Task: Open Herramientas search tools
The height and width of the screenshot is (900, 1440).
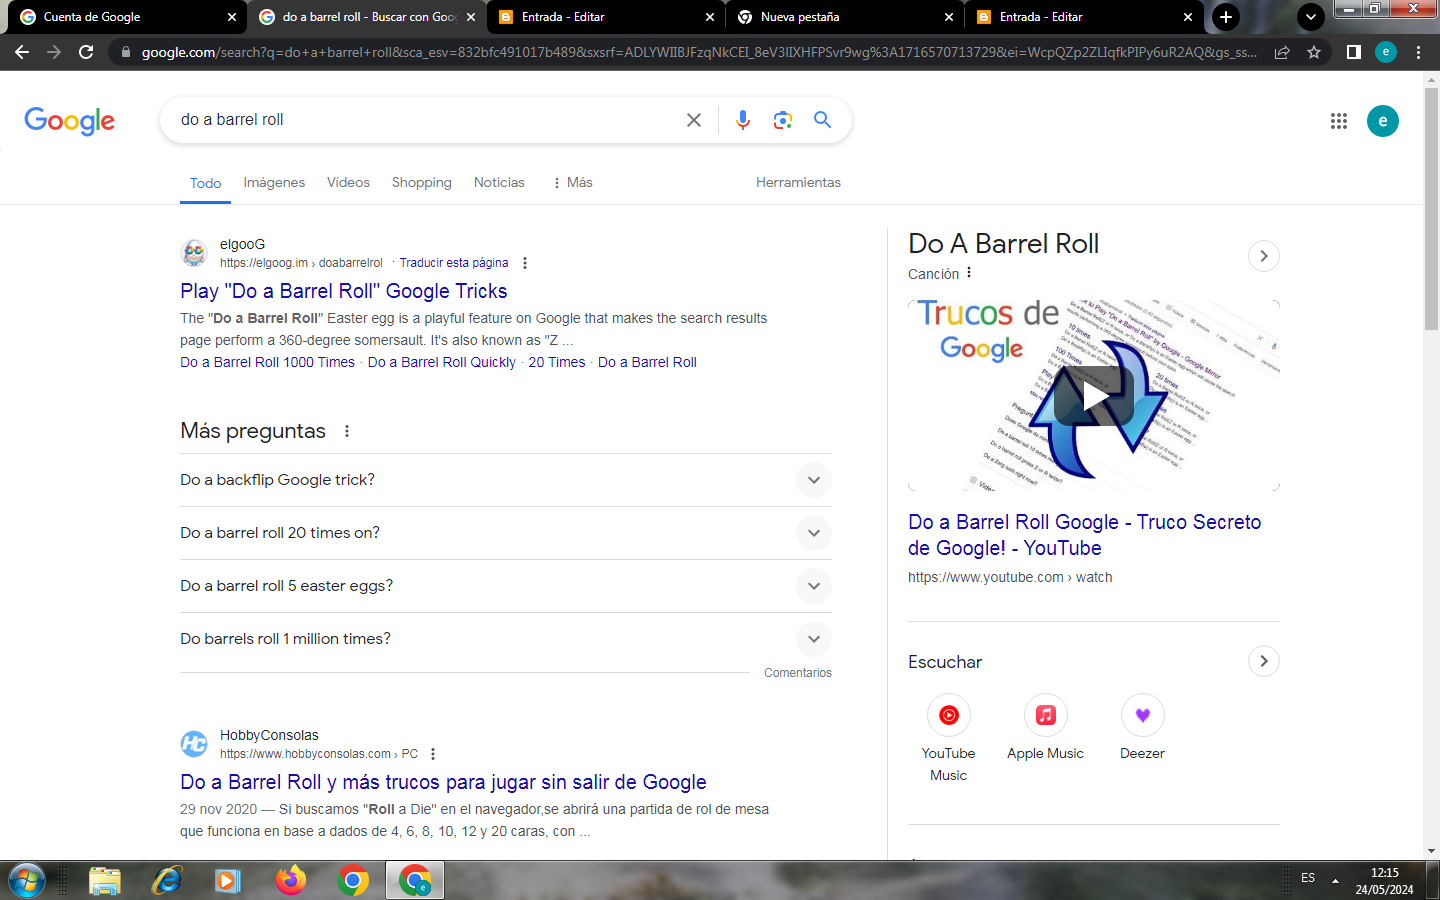Action: (x=798, y=183)
